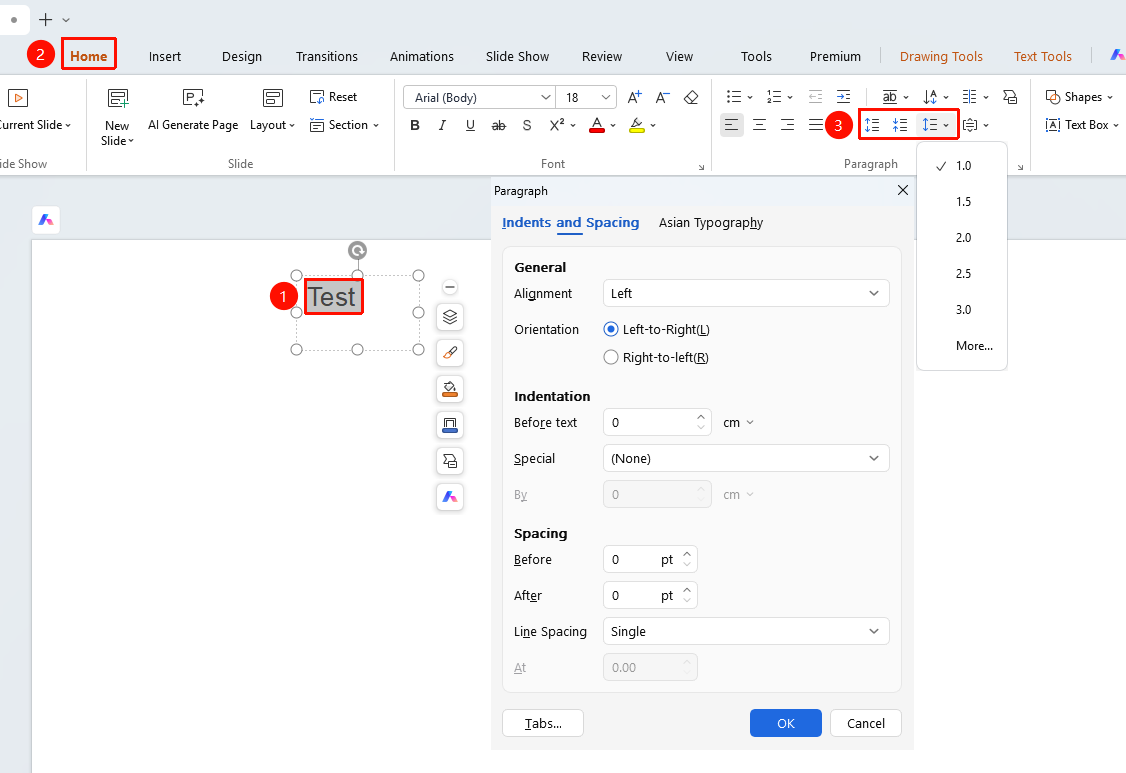Open the Tabs... settings button

point(543,723)
